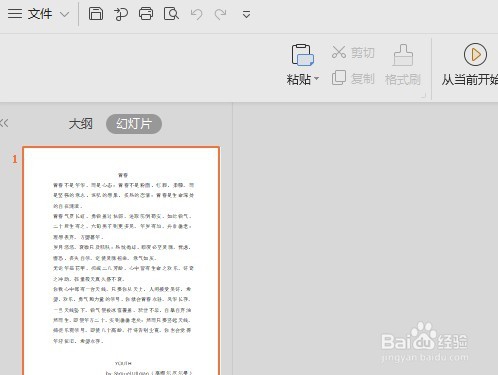
Task: Click the 剪切 cut button
Action: [x=353, y=52]
